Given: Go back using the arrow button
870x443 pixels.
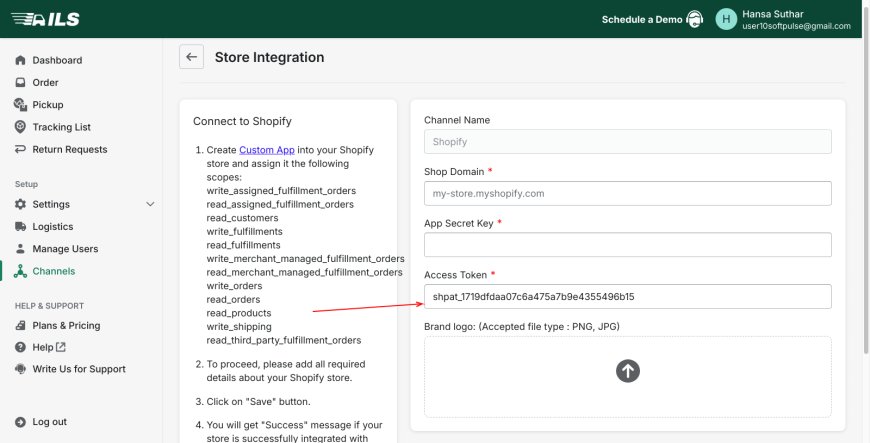Looking at the screenshot, I should click(191, 57).
